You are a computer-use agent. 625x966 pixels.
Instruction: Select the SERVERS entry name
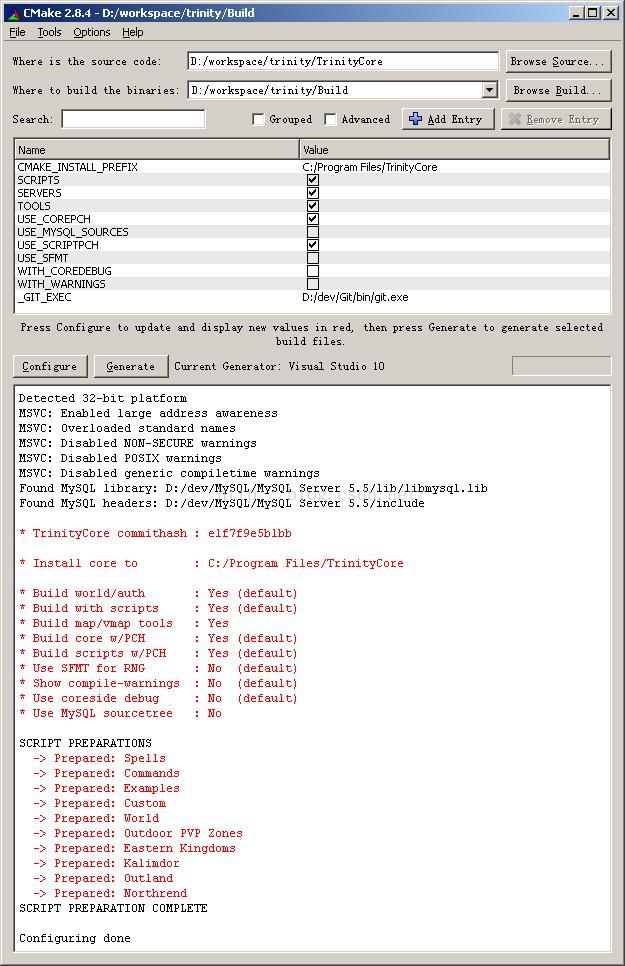pos(39,193)
